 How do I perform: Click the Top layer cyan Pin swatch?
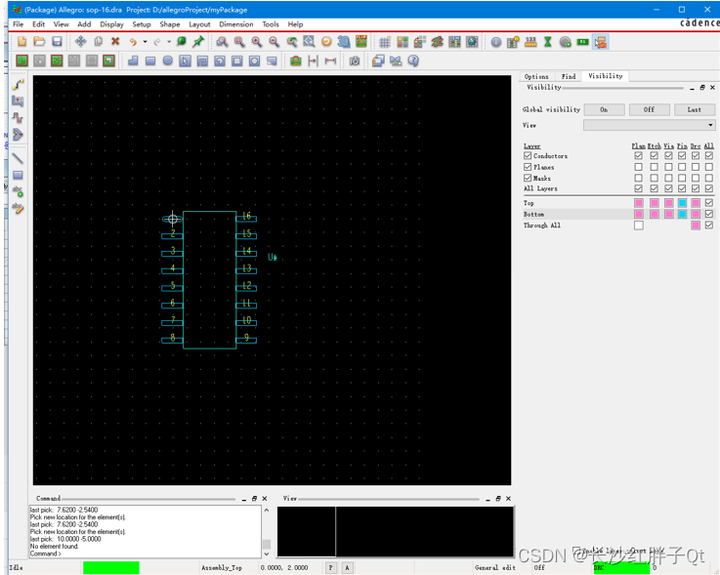[681, 203]
